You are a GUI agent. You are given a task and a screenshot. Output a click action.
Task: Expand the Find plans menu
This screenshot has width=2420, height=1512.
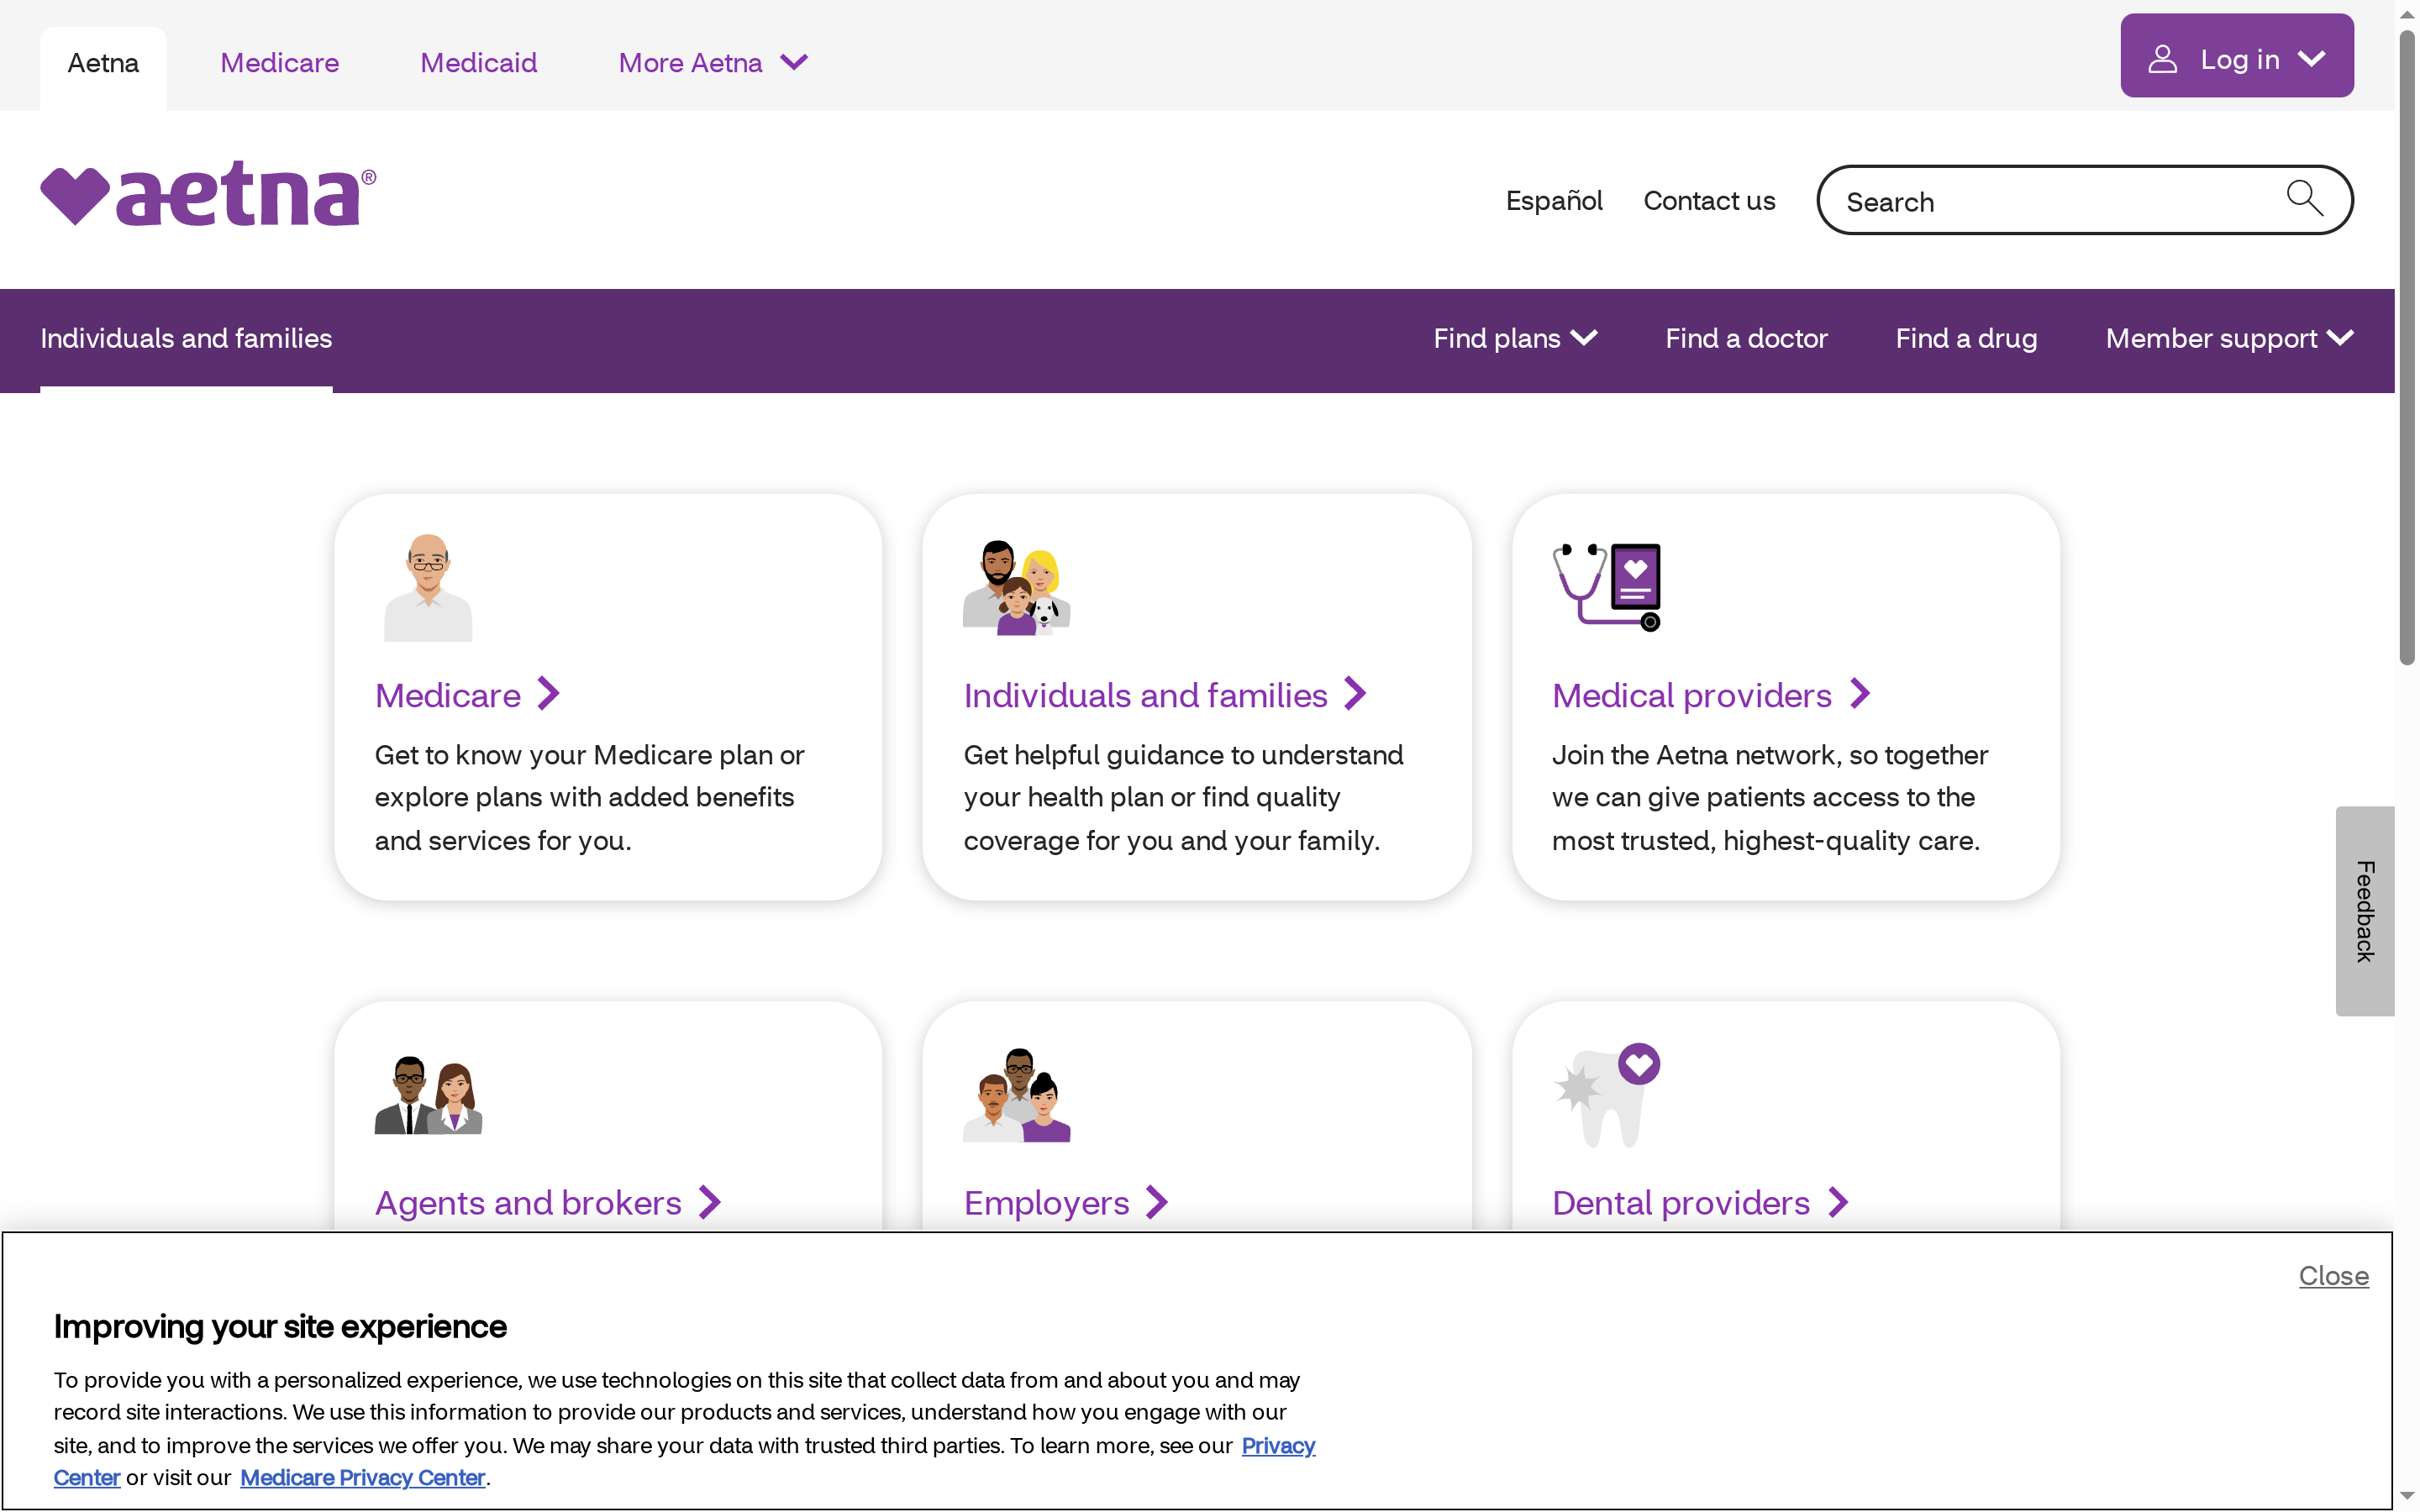[1515, 338]
